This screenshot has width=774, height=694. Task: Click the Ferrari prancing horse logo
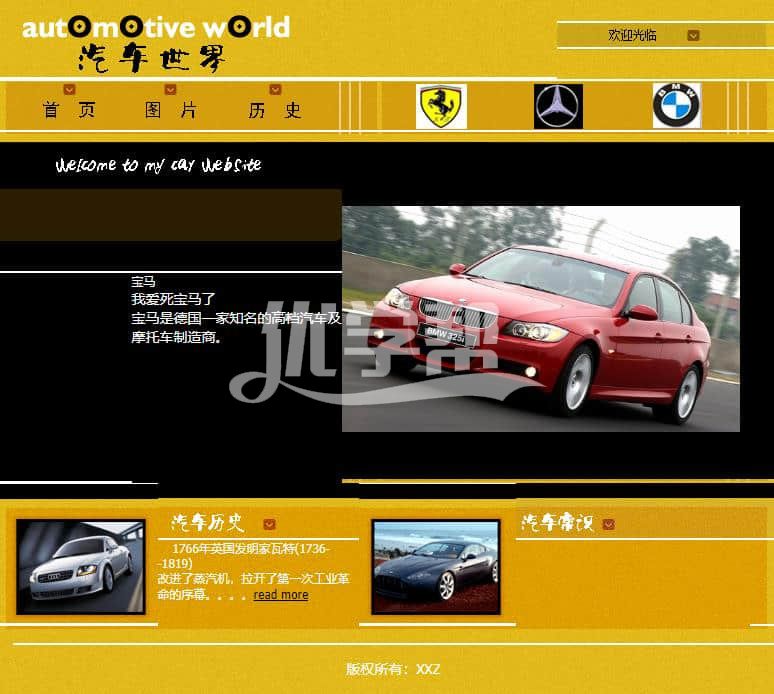point(441,107)
